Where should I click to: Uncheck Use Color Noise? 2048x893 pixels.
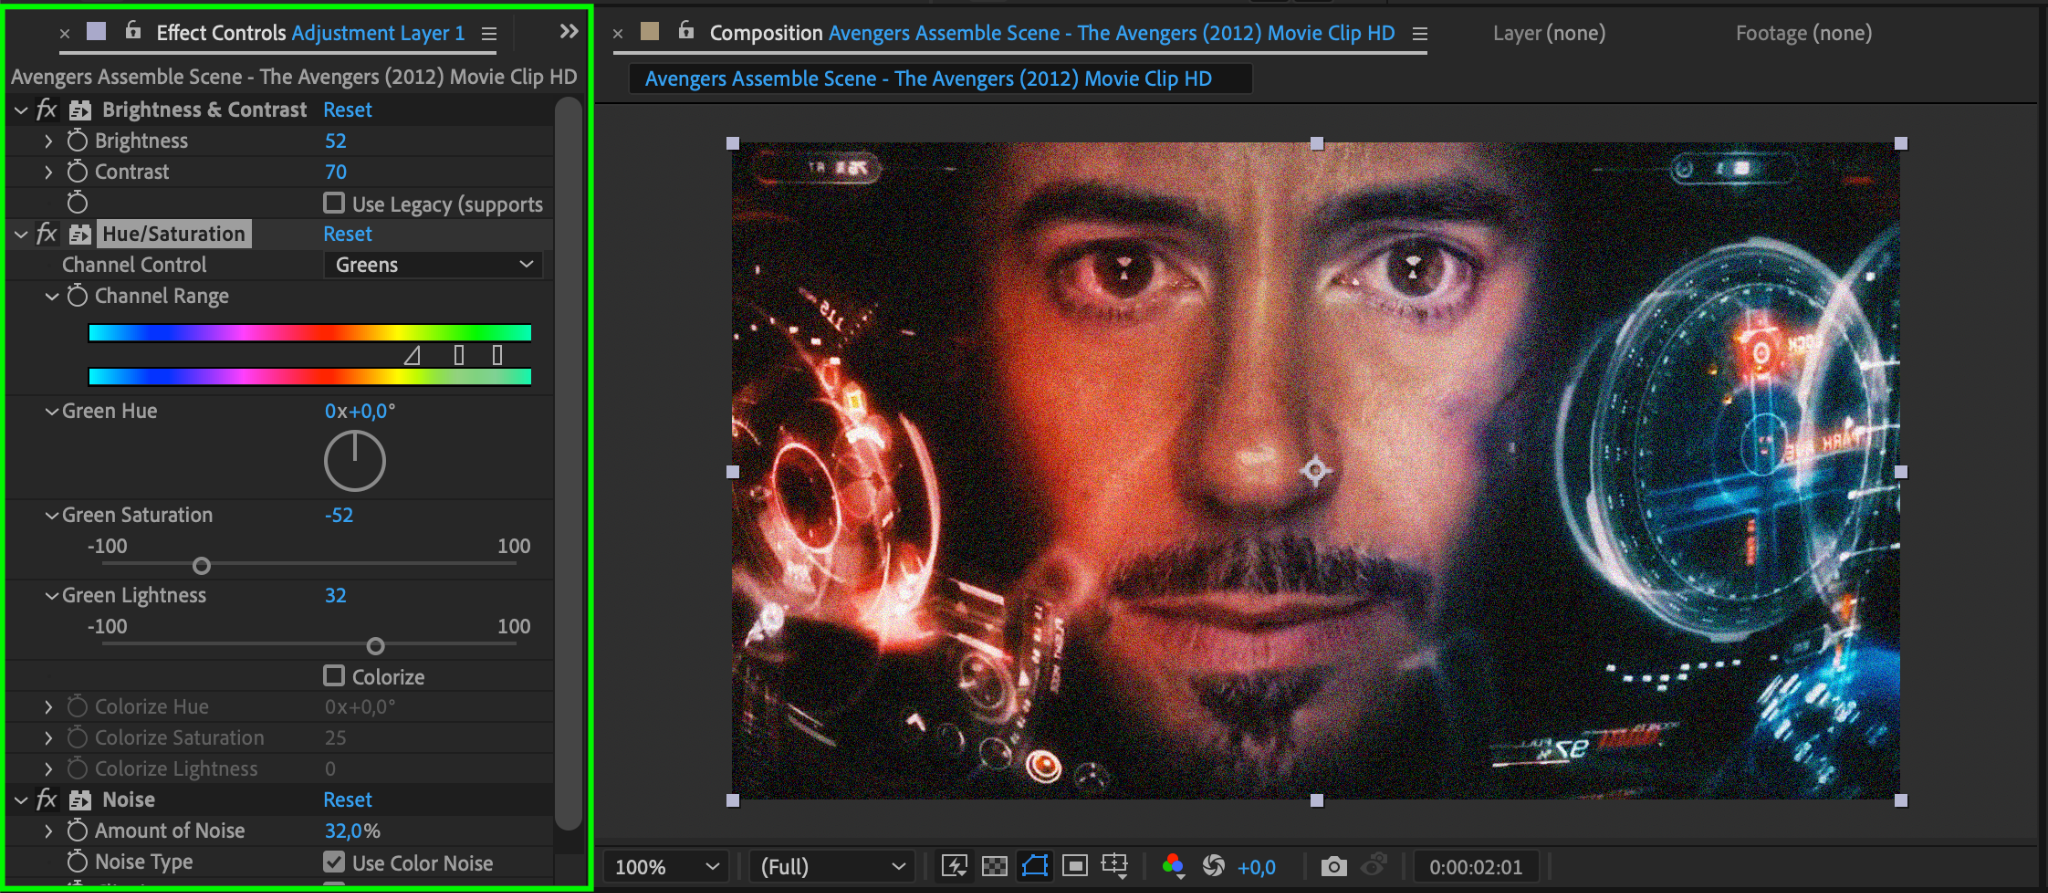point(334,862)
